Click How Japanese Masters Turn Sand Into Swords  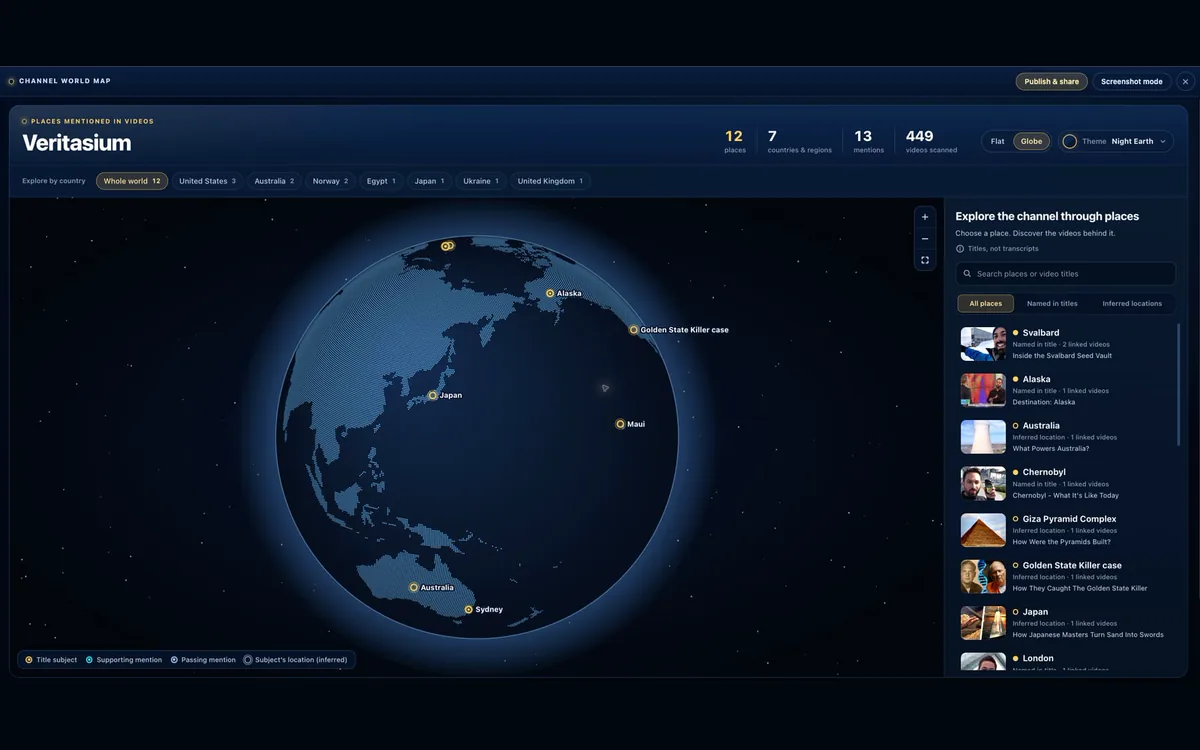(x=1088, y=635)
